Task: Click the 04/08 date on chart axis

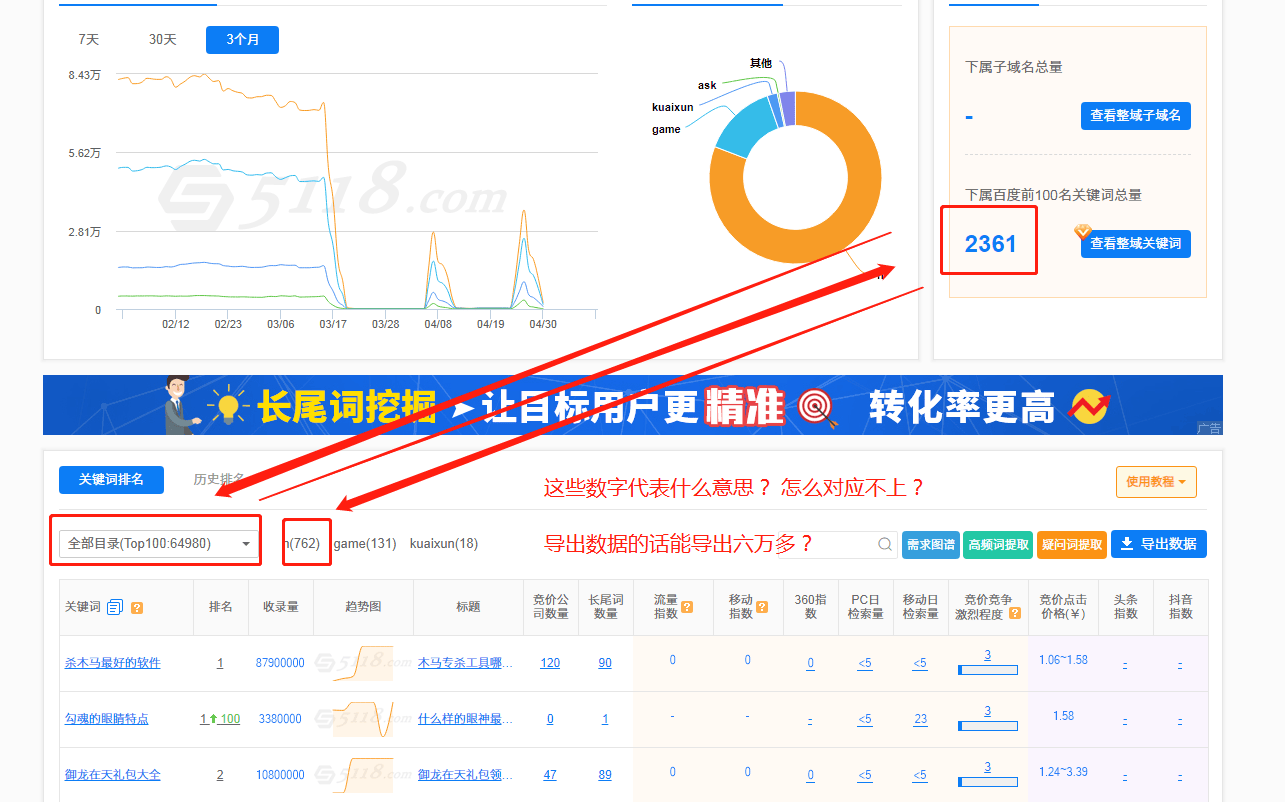Action: coord(437,324)
